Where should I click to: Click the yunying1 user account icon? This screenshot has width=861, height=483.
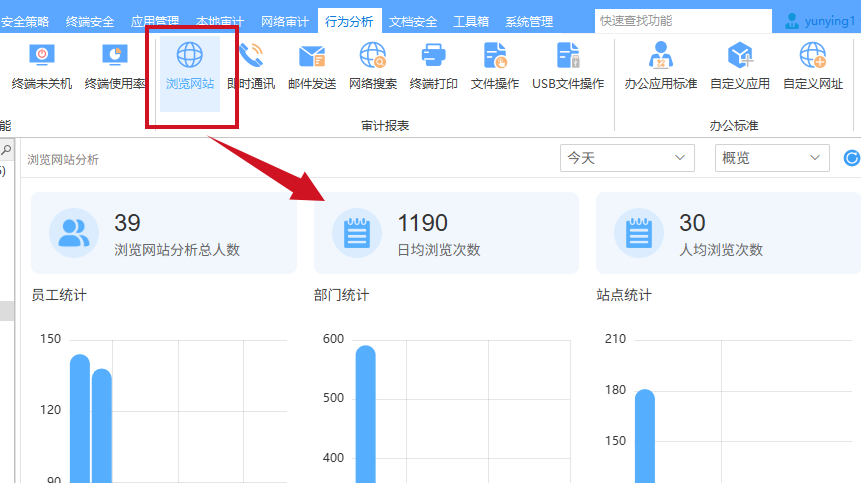click(792, 21)
